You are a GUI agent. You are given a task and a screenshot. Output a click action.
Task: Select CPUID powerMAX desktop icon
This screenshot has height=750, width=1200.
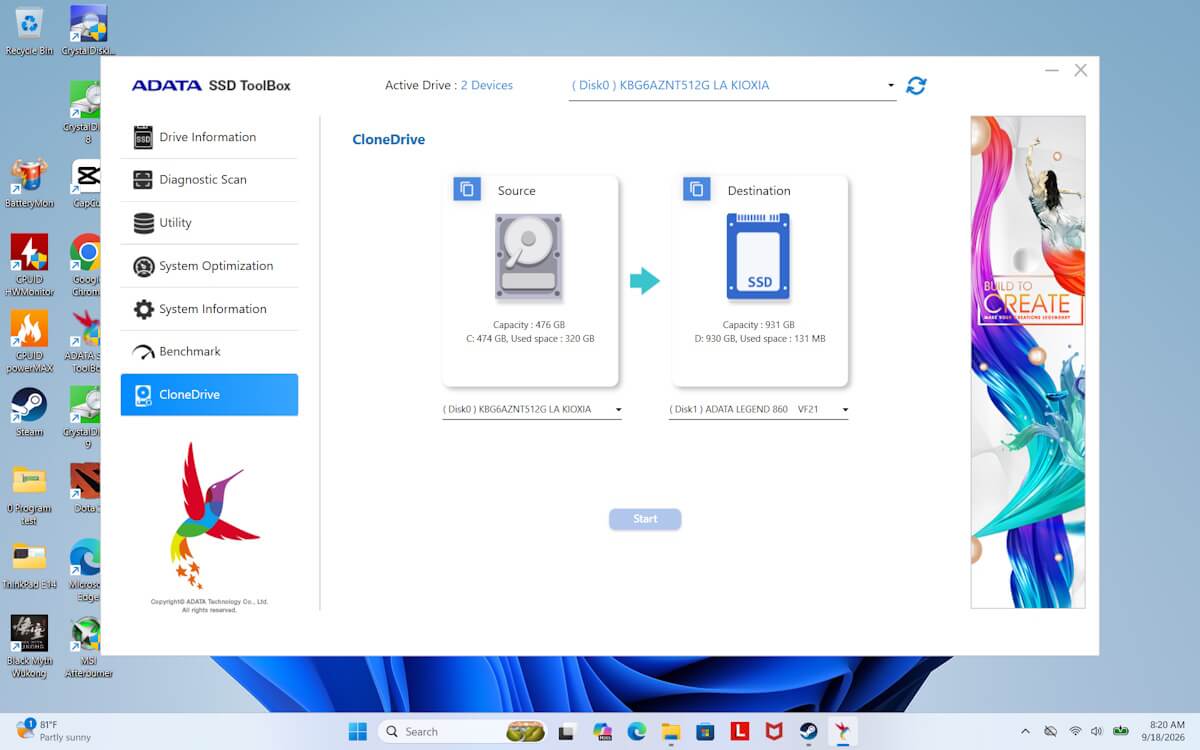tap(29, 342)
